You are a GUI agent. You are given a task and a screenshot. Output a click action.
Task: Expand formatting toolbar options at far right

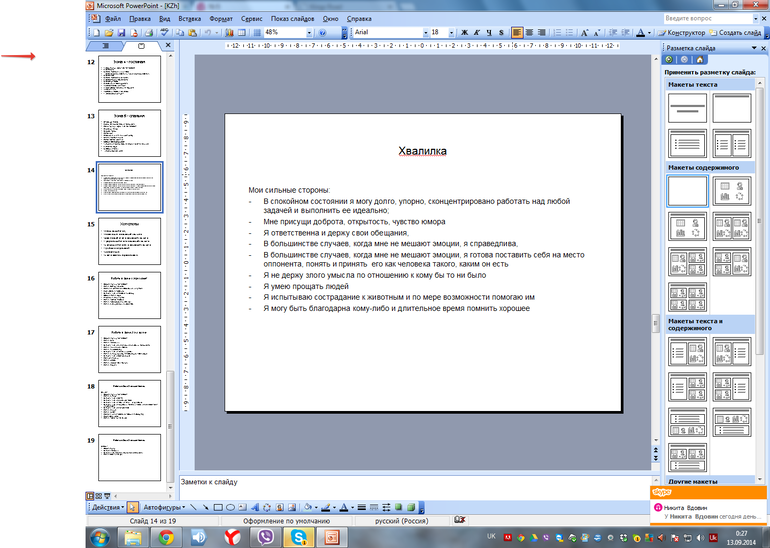(x=765, y=32)
